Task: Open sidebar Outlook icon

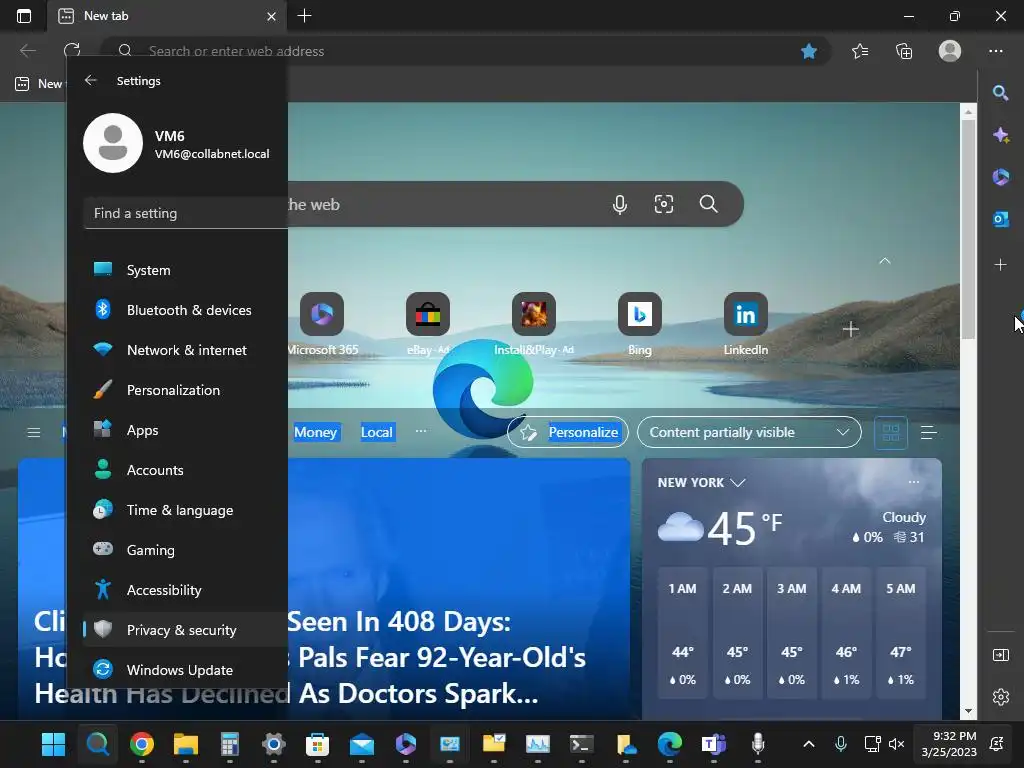Action: pyautogui.click(x=1000, y=219)
